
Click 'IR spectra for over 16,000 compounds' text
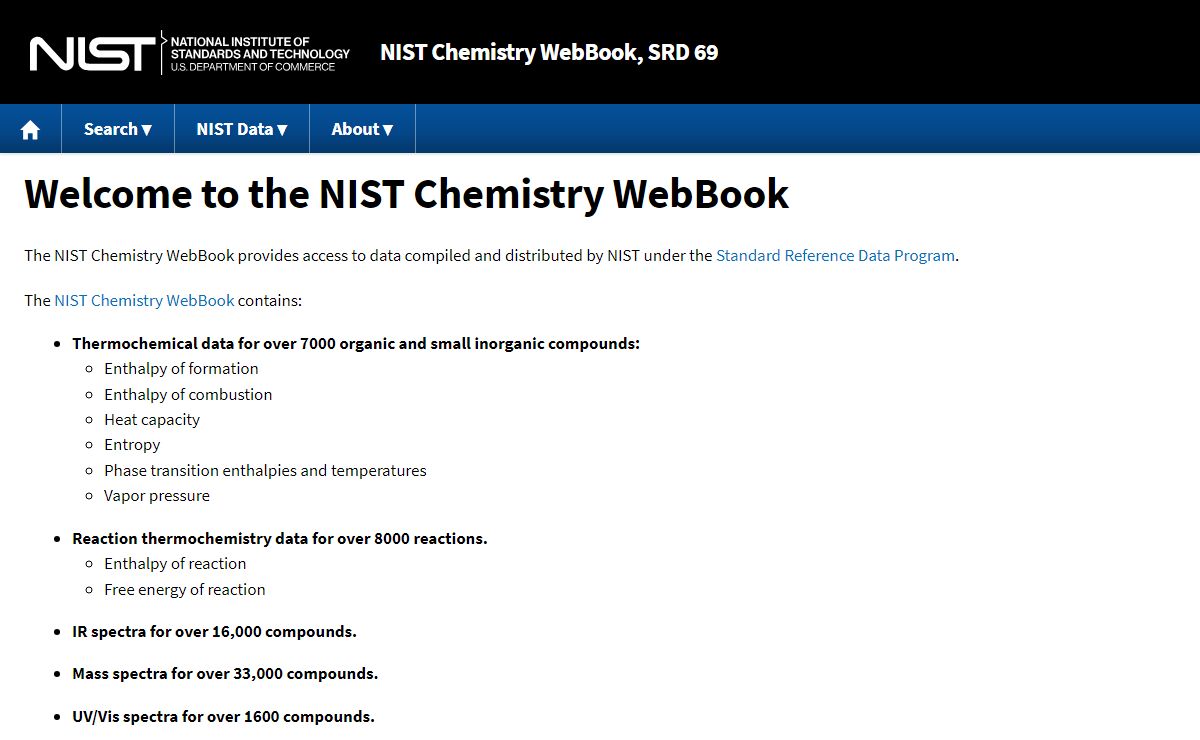[214, 631]
